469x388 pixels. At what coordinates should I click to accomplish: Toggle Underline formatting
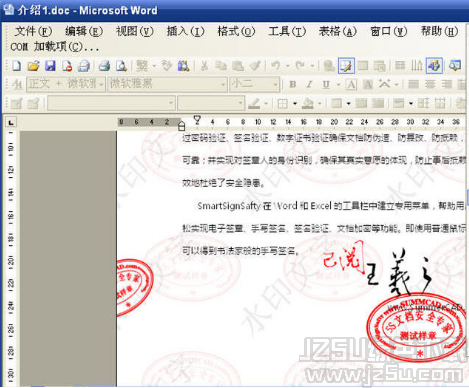[326, 84]
